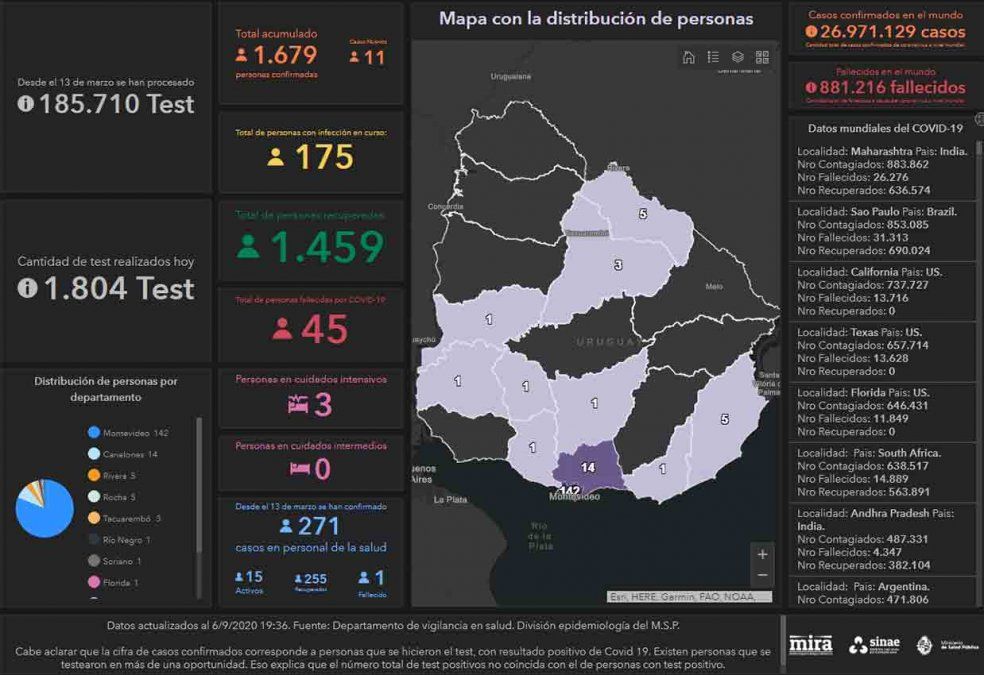984x675 pixels.
Task: Click the sinae logo in footer
Action: [x=873, y=645]
